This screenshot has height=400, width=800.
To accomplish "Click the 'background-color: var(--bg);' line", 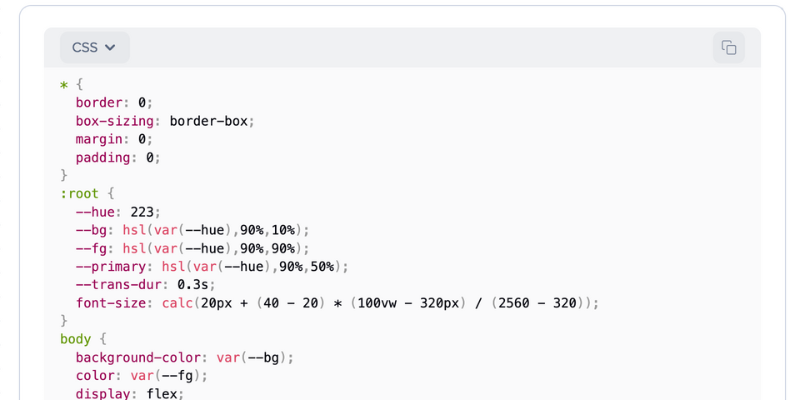I will coord(185,357).
